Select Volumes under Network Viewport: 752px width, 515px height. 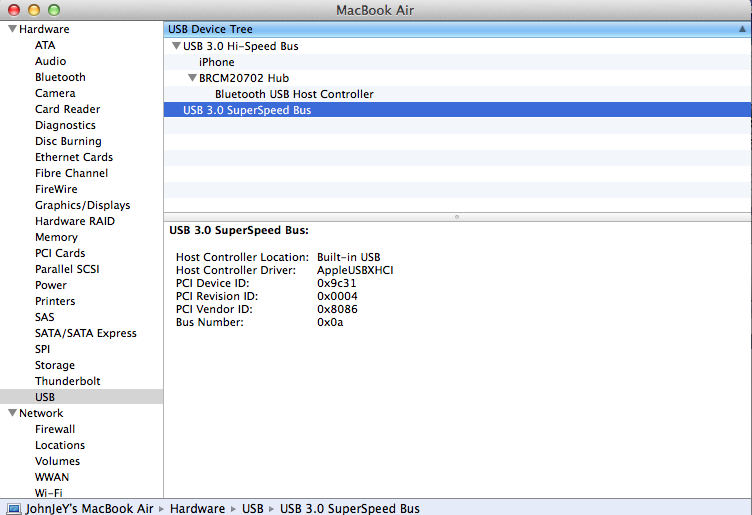(58, 461)
